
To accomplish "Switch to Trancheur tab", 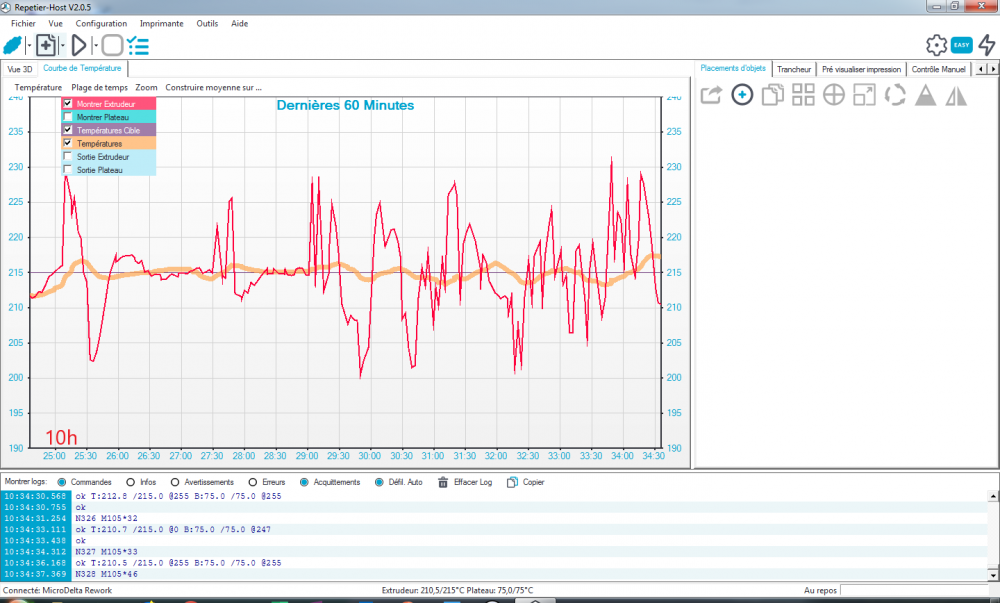I will [794, 69].
